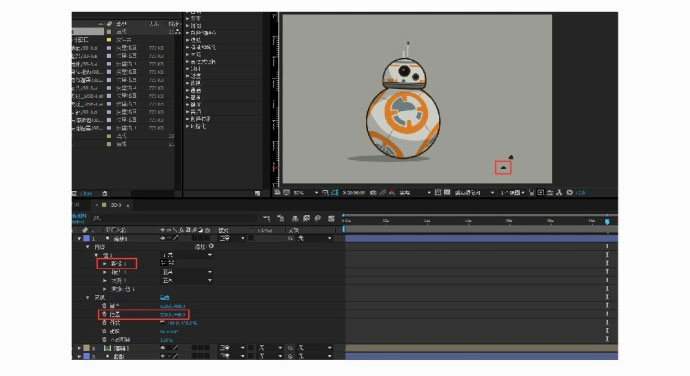Click the Position value in layer 1 Transform
The height and width of the screenshot is (376, 690).
172,314
